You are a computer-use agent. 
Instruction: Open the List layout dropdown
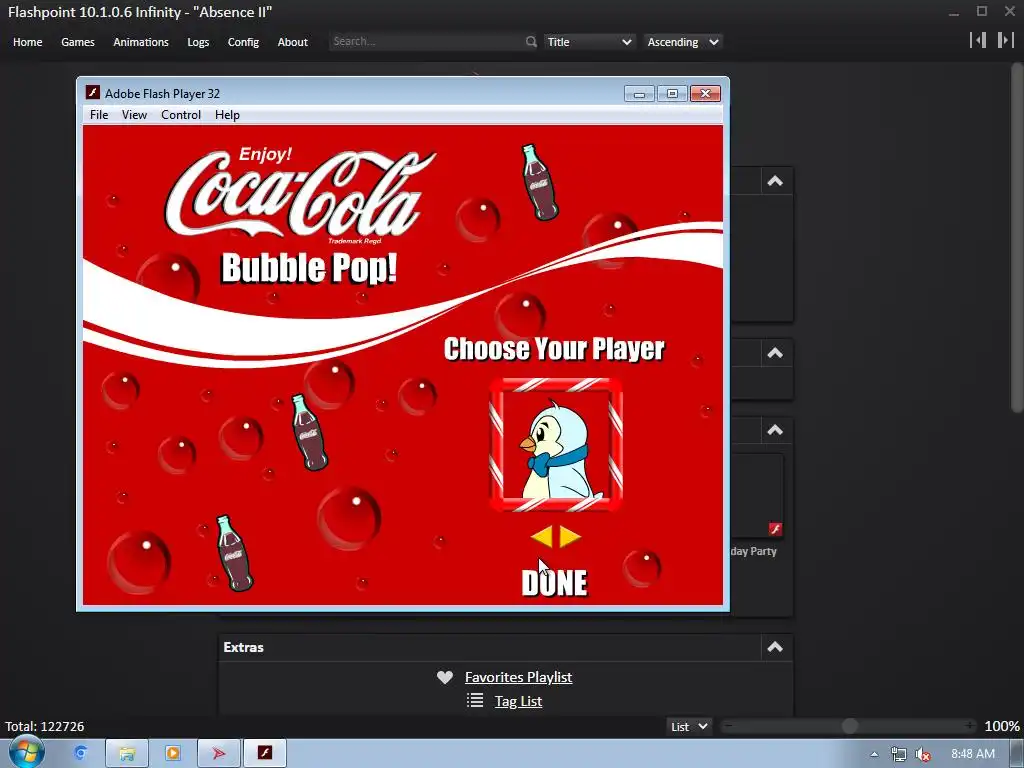click(690, 726)
